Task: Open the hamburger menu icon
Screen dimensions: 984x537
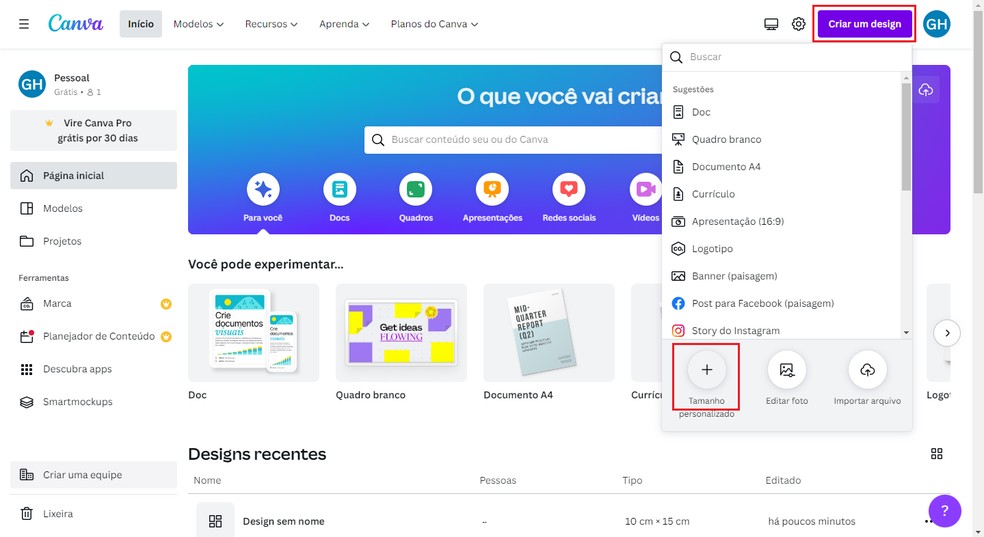Action: click(24, 24)
